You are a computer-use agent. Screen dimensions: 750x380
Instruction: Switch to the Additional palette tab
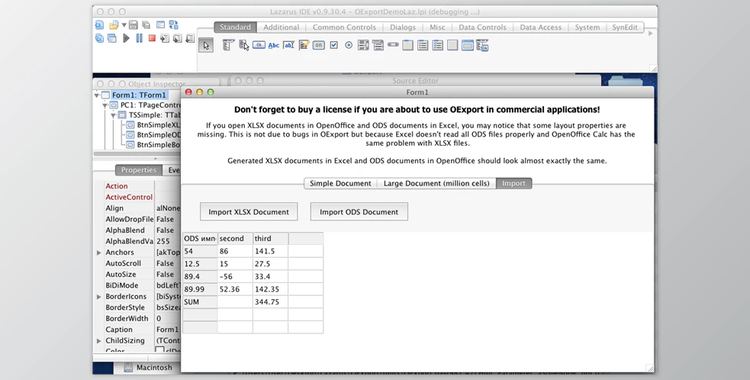[281, 27]
